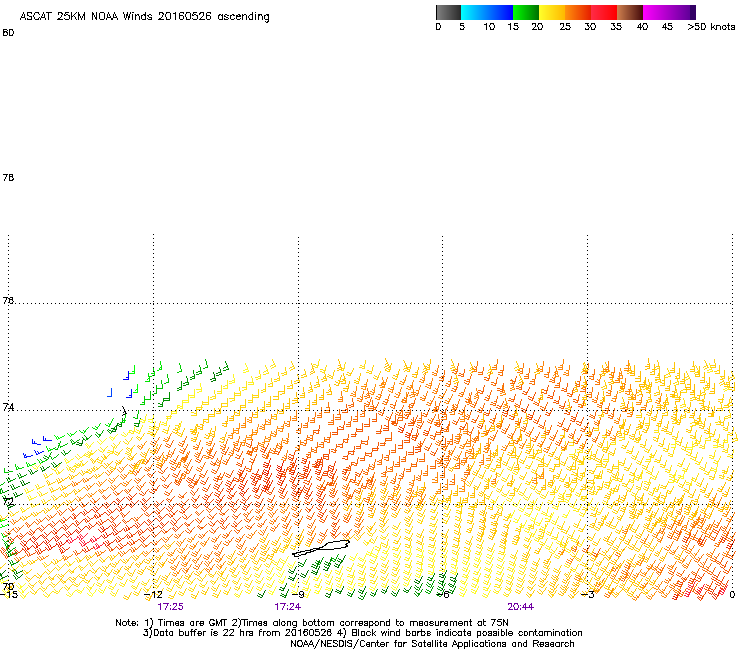The height and width of the screenshot is (650, 740).
Task: Click the red 30-35 knots color band
Action: (x=604, y=12)
